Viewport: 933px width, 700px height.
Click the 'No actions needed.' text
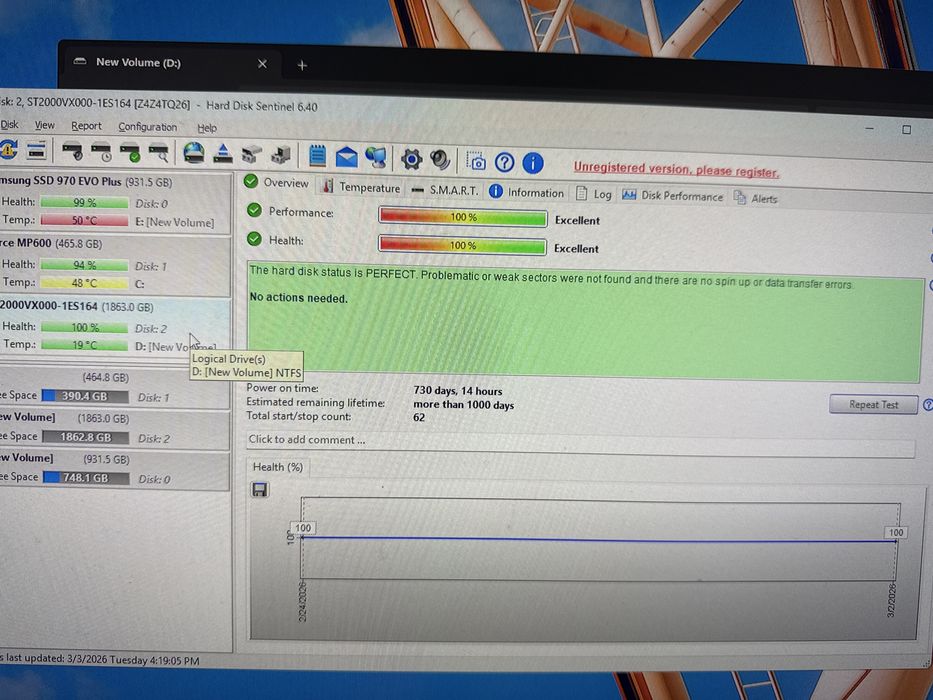click(x=299, y=298)
